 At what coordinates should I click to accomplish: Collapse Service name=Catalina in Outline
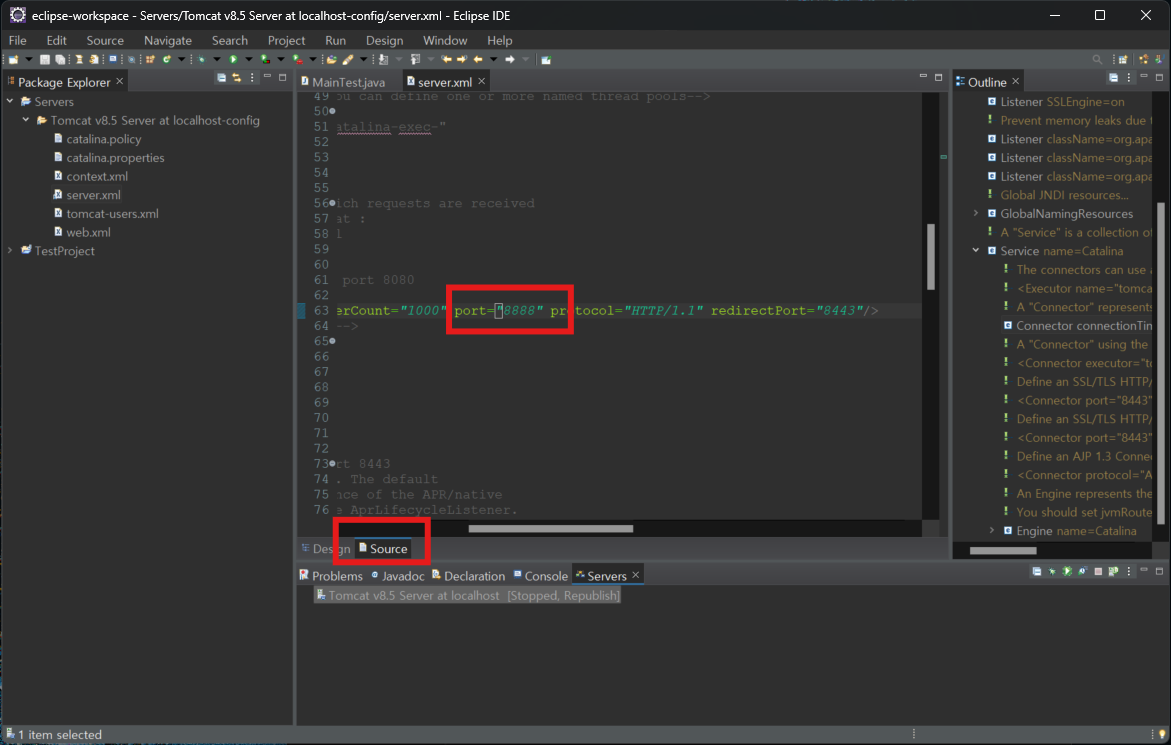coord(975,251)
